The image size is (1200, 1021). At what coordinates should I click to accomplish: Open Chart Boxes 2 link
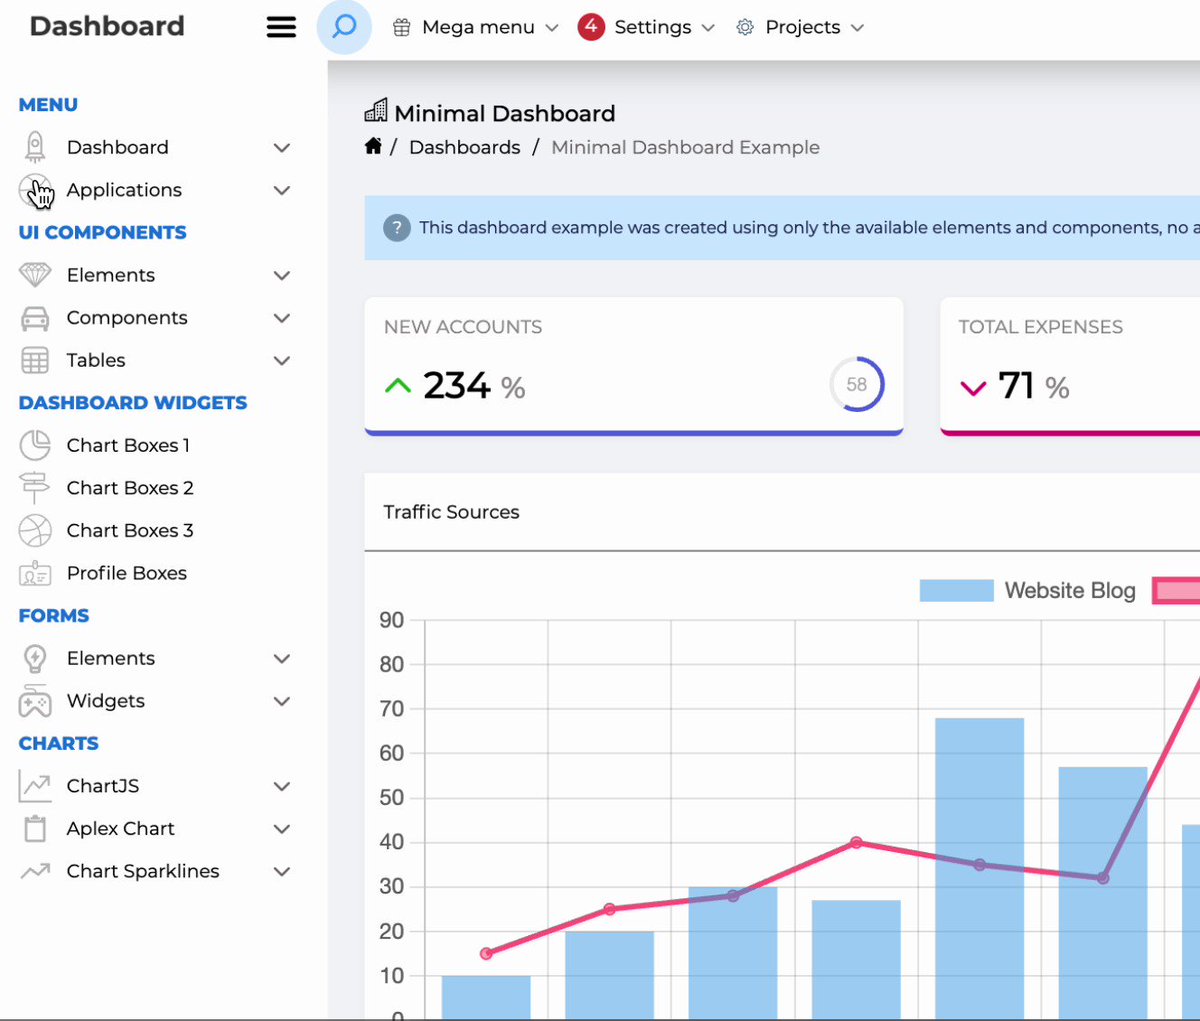pyautogui.click(x=130, y=488)
